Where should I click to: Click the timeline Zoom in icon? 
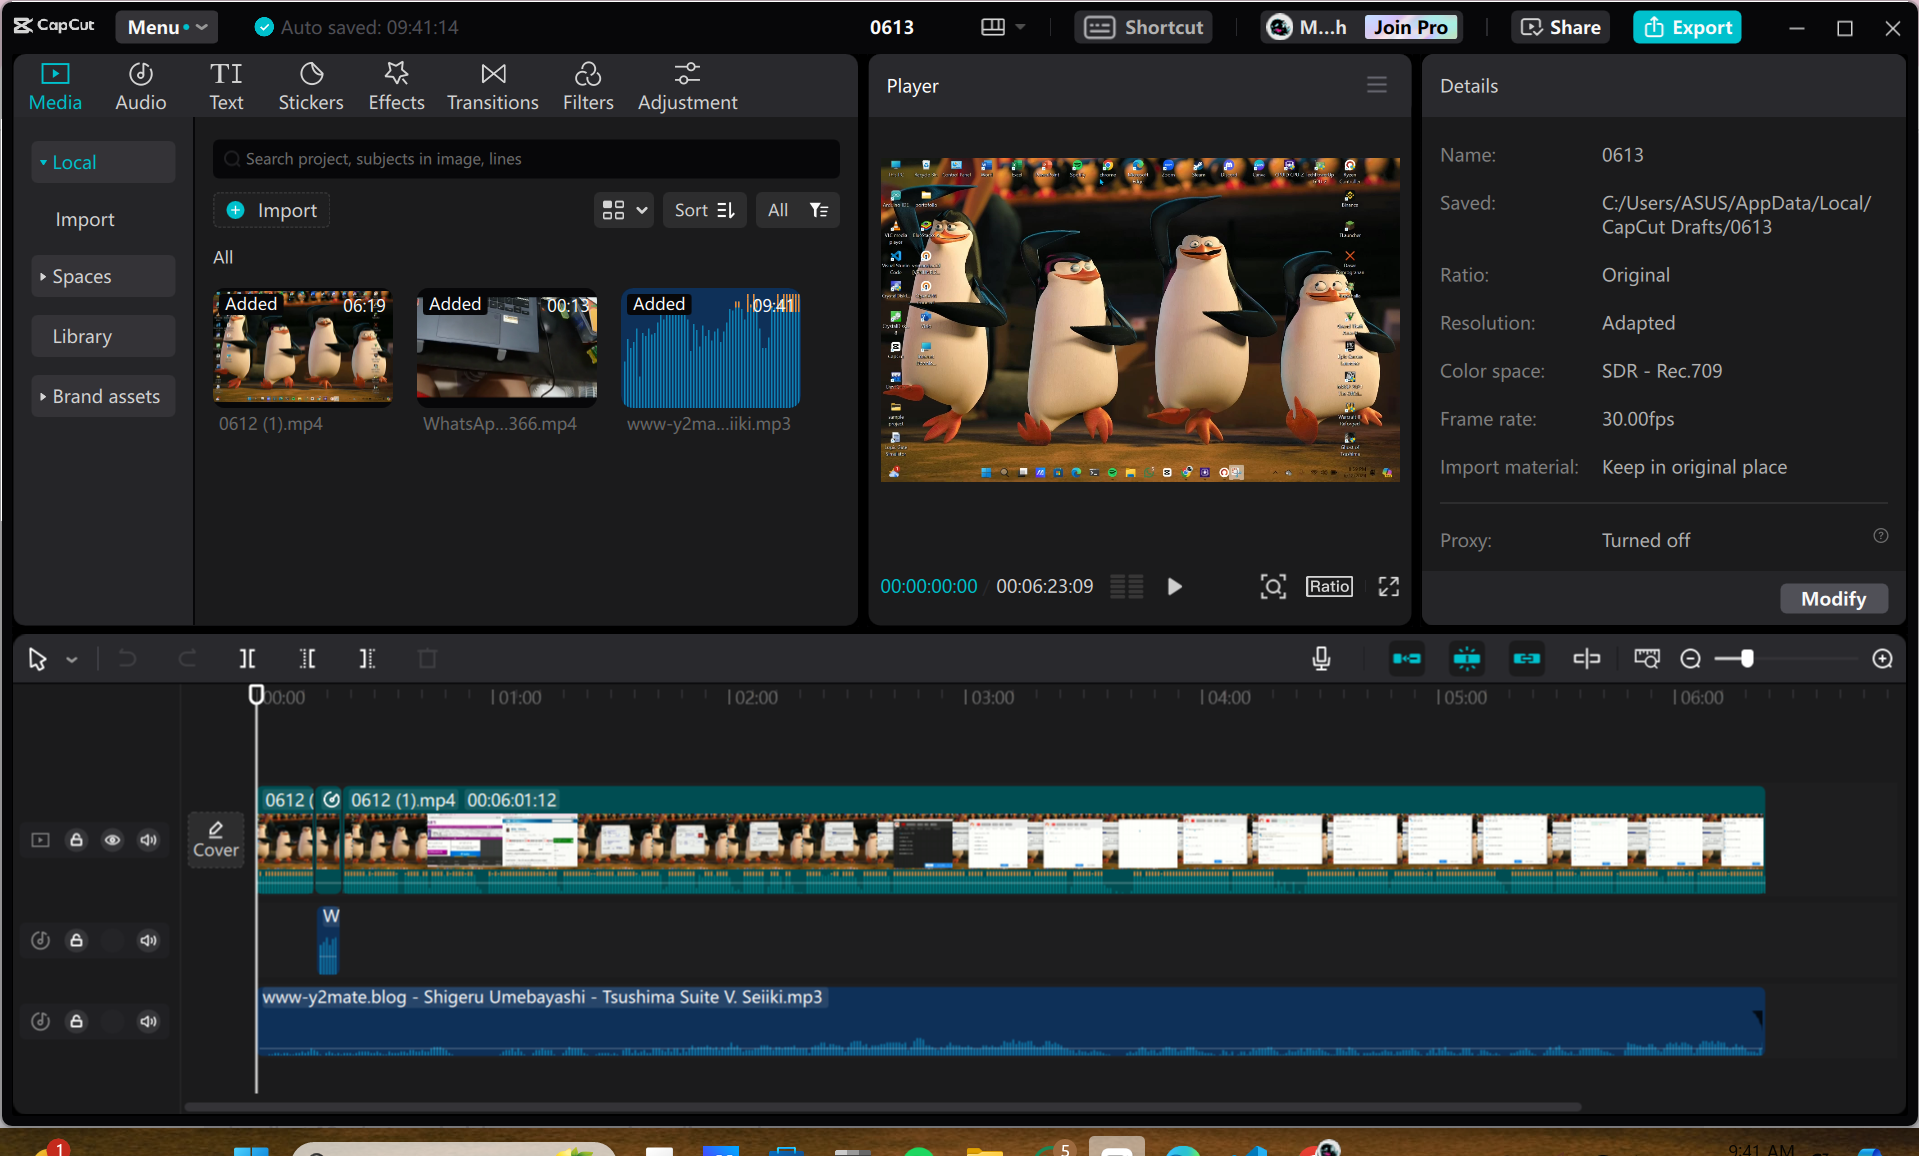[1882, 658]
